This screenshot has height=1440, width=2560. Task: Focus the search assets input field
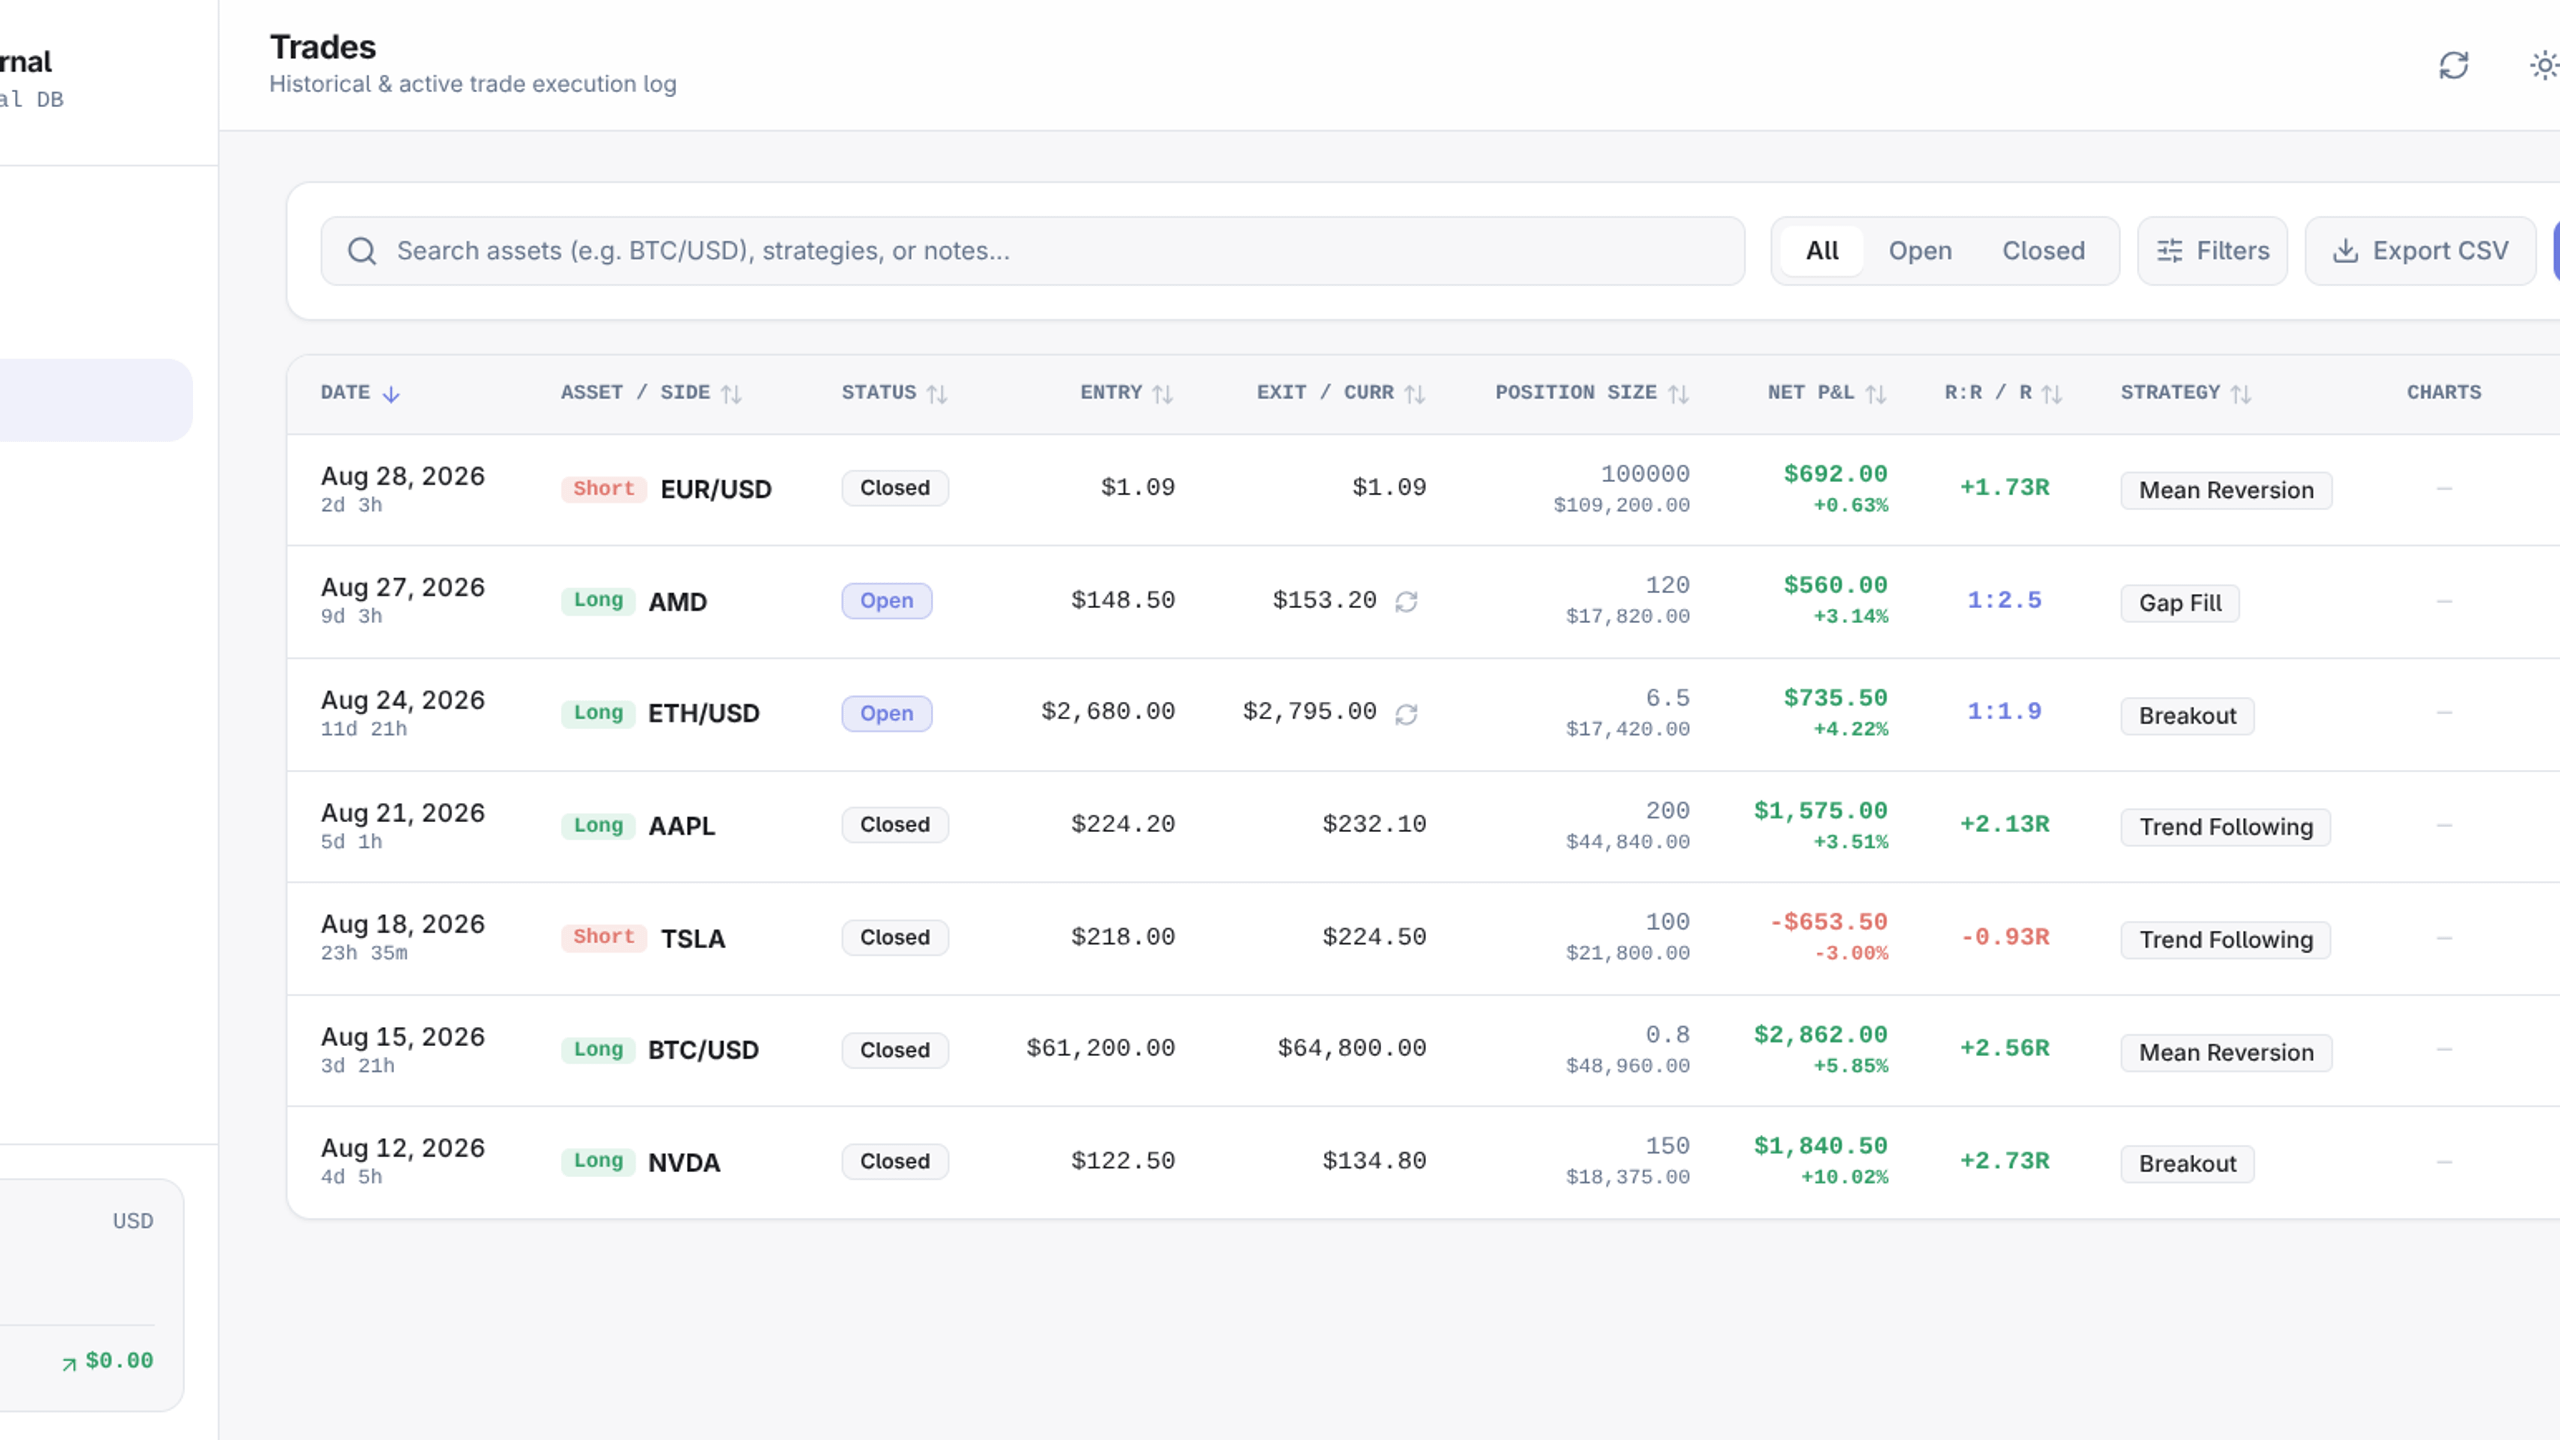click(1033, 251)
